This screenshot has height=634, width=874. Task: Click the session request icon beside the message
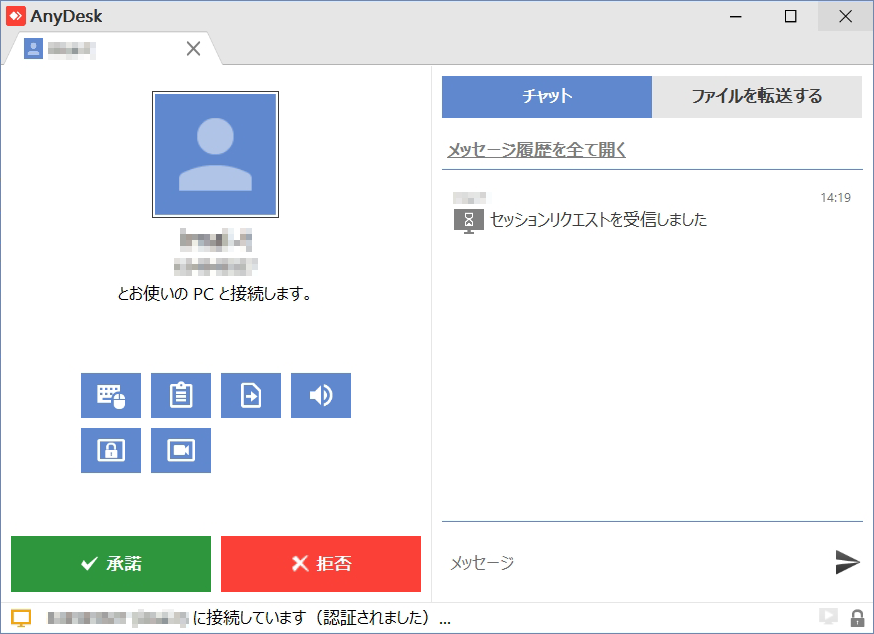(466, 221)
